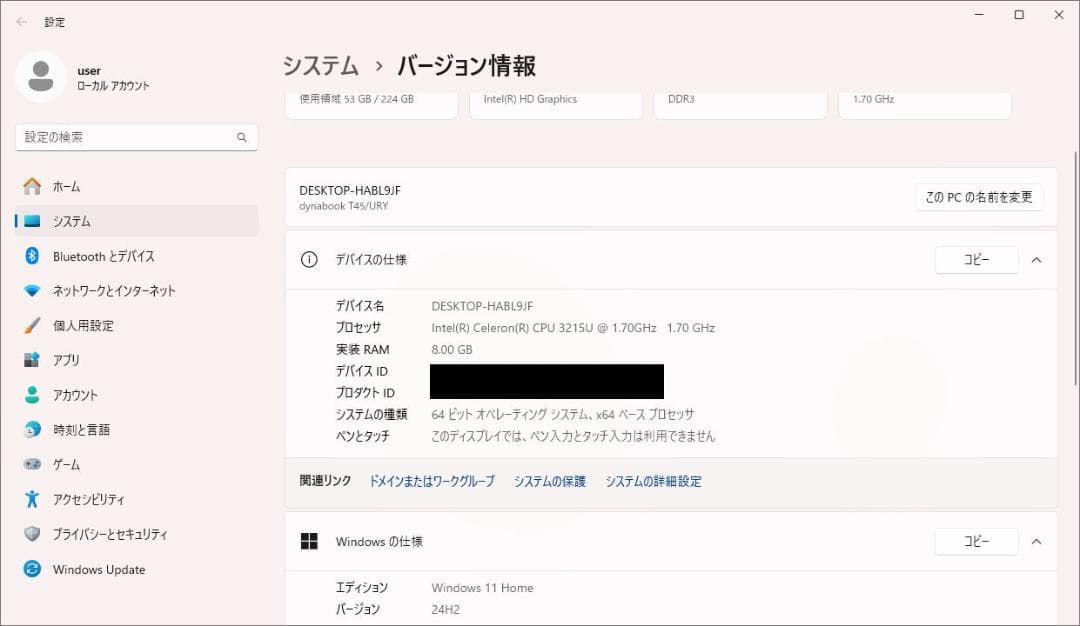This screenshot has width=1080, height=626.
Task: Go to Windows Update page
Action: pyautogui.click(x=136, y=569)
